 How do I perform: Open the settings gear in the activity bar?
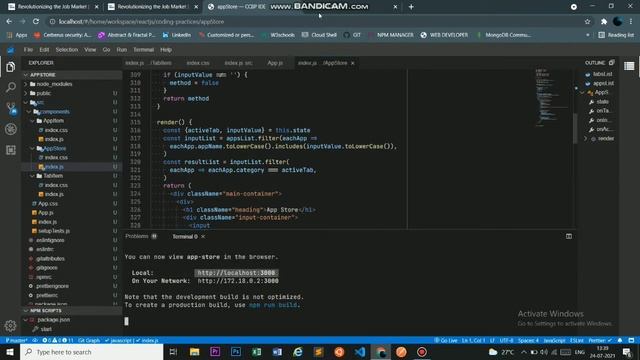10,325
